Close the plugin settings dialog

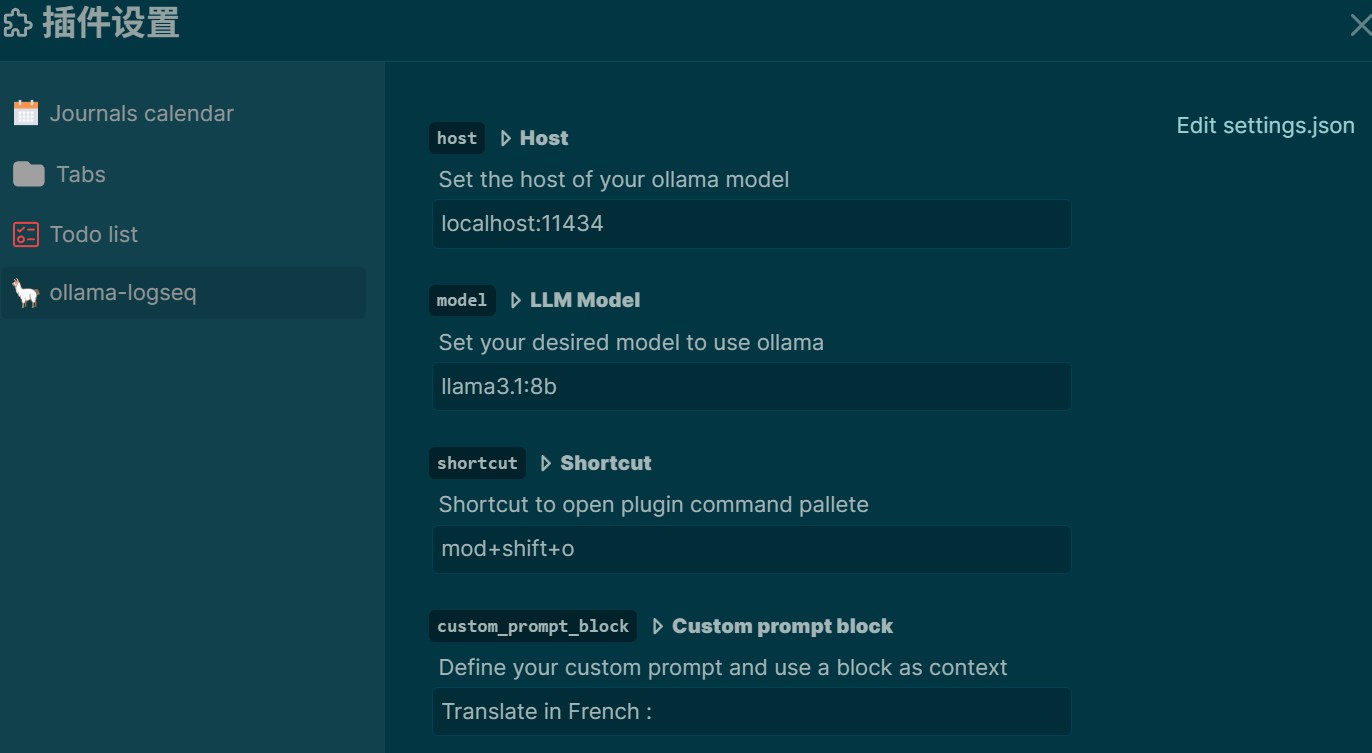1360,26
